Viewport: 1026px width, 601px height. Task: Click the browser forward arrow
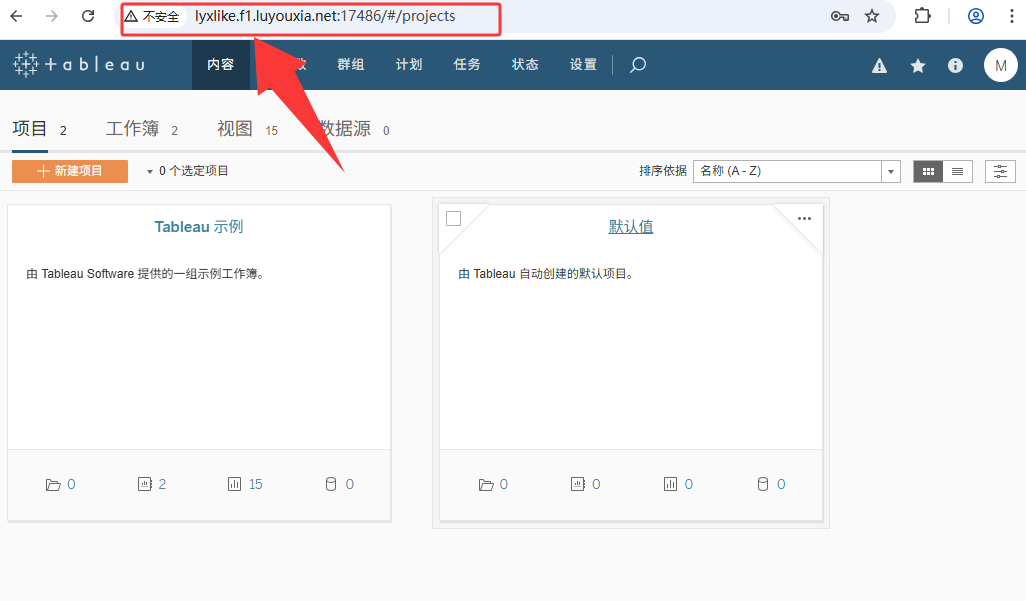(x=52, y=16)
